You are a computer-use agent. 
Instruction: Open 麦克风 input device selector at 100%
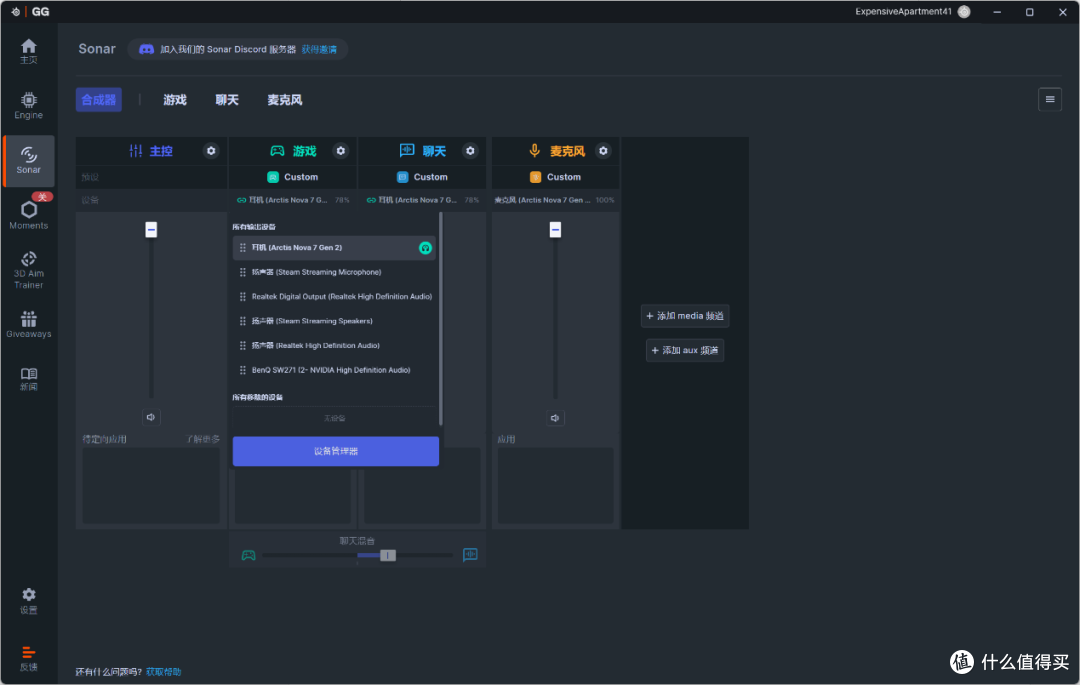point(554,200)
